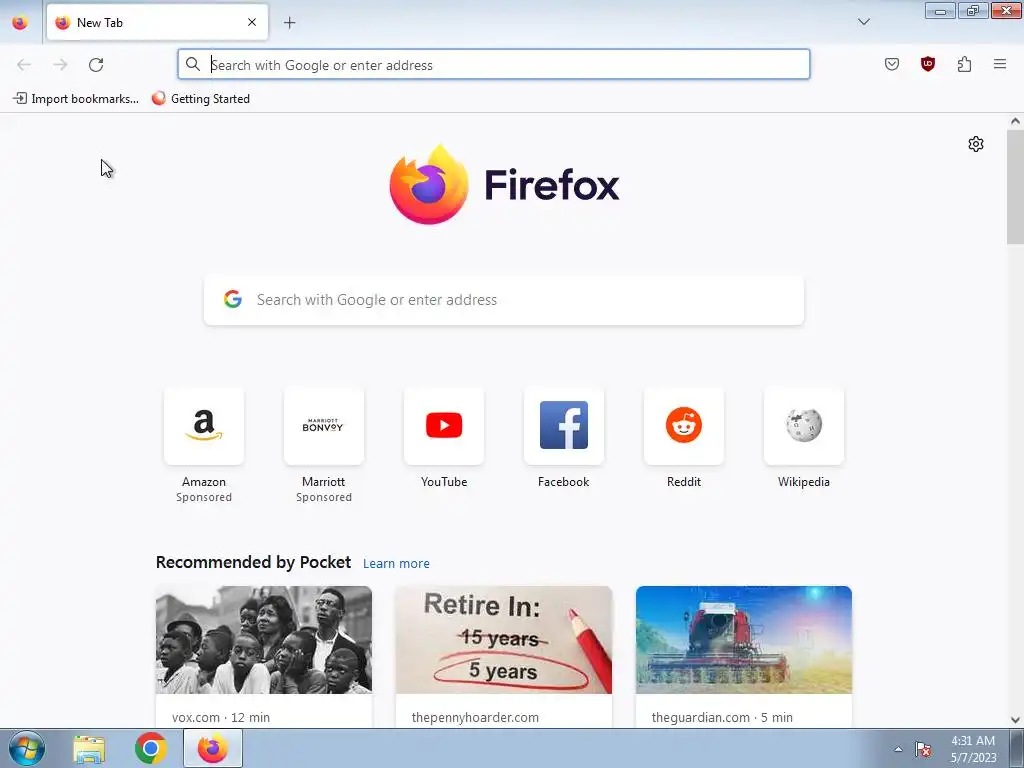Click the Google logo in the search box
The image size is (1024, 768).
point(233,299)
